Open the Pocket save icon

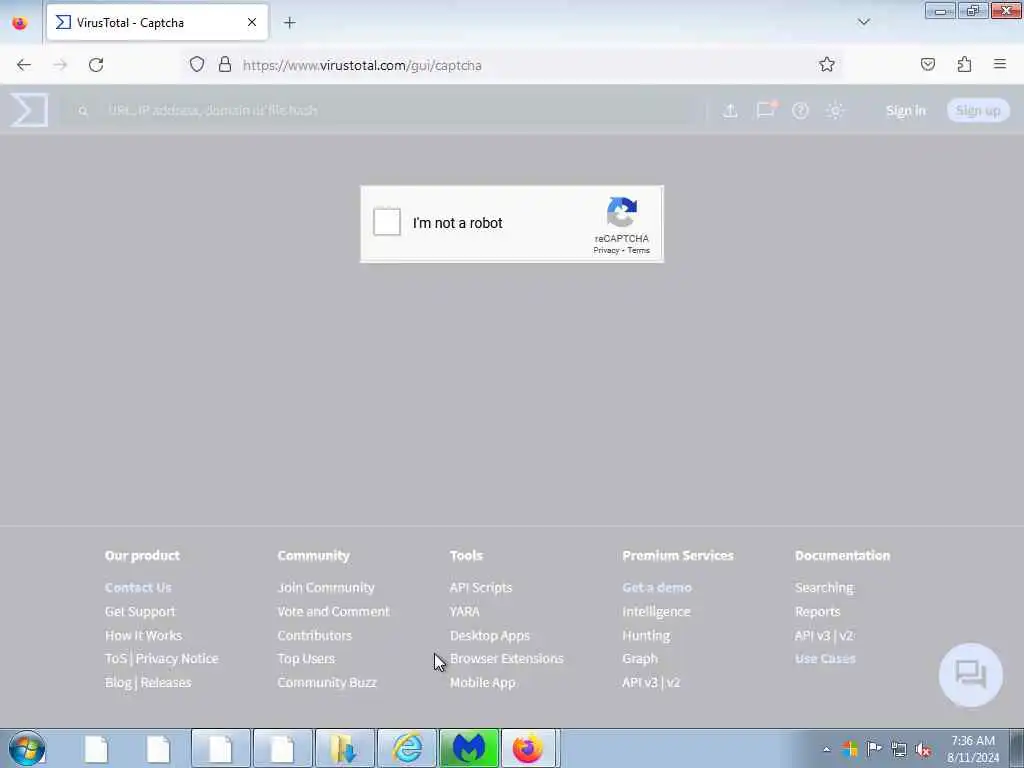coord(927,64)
